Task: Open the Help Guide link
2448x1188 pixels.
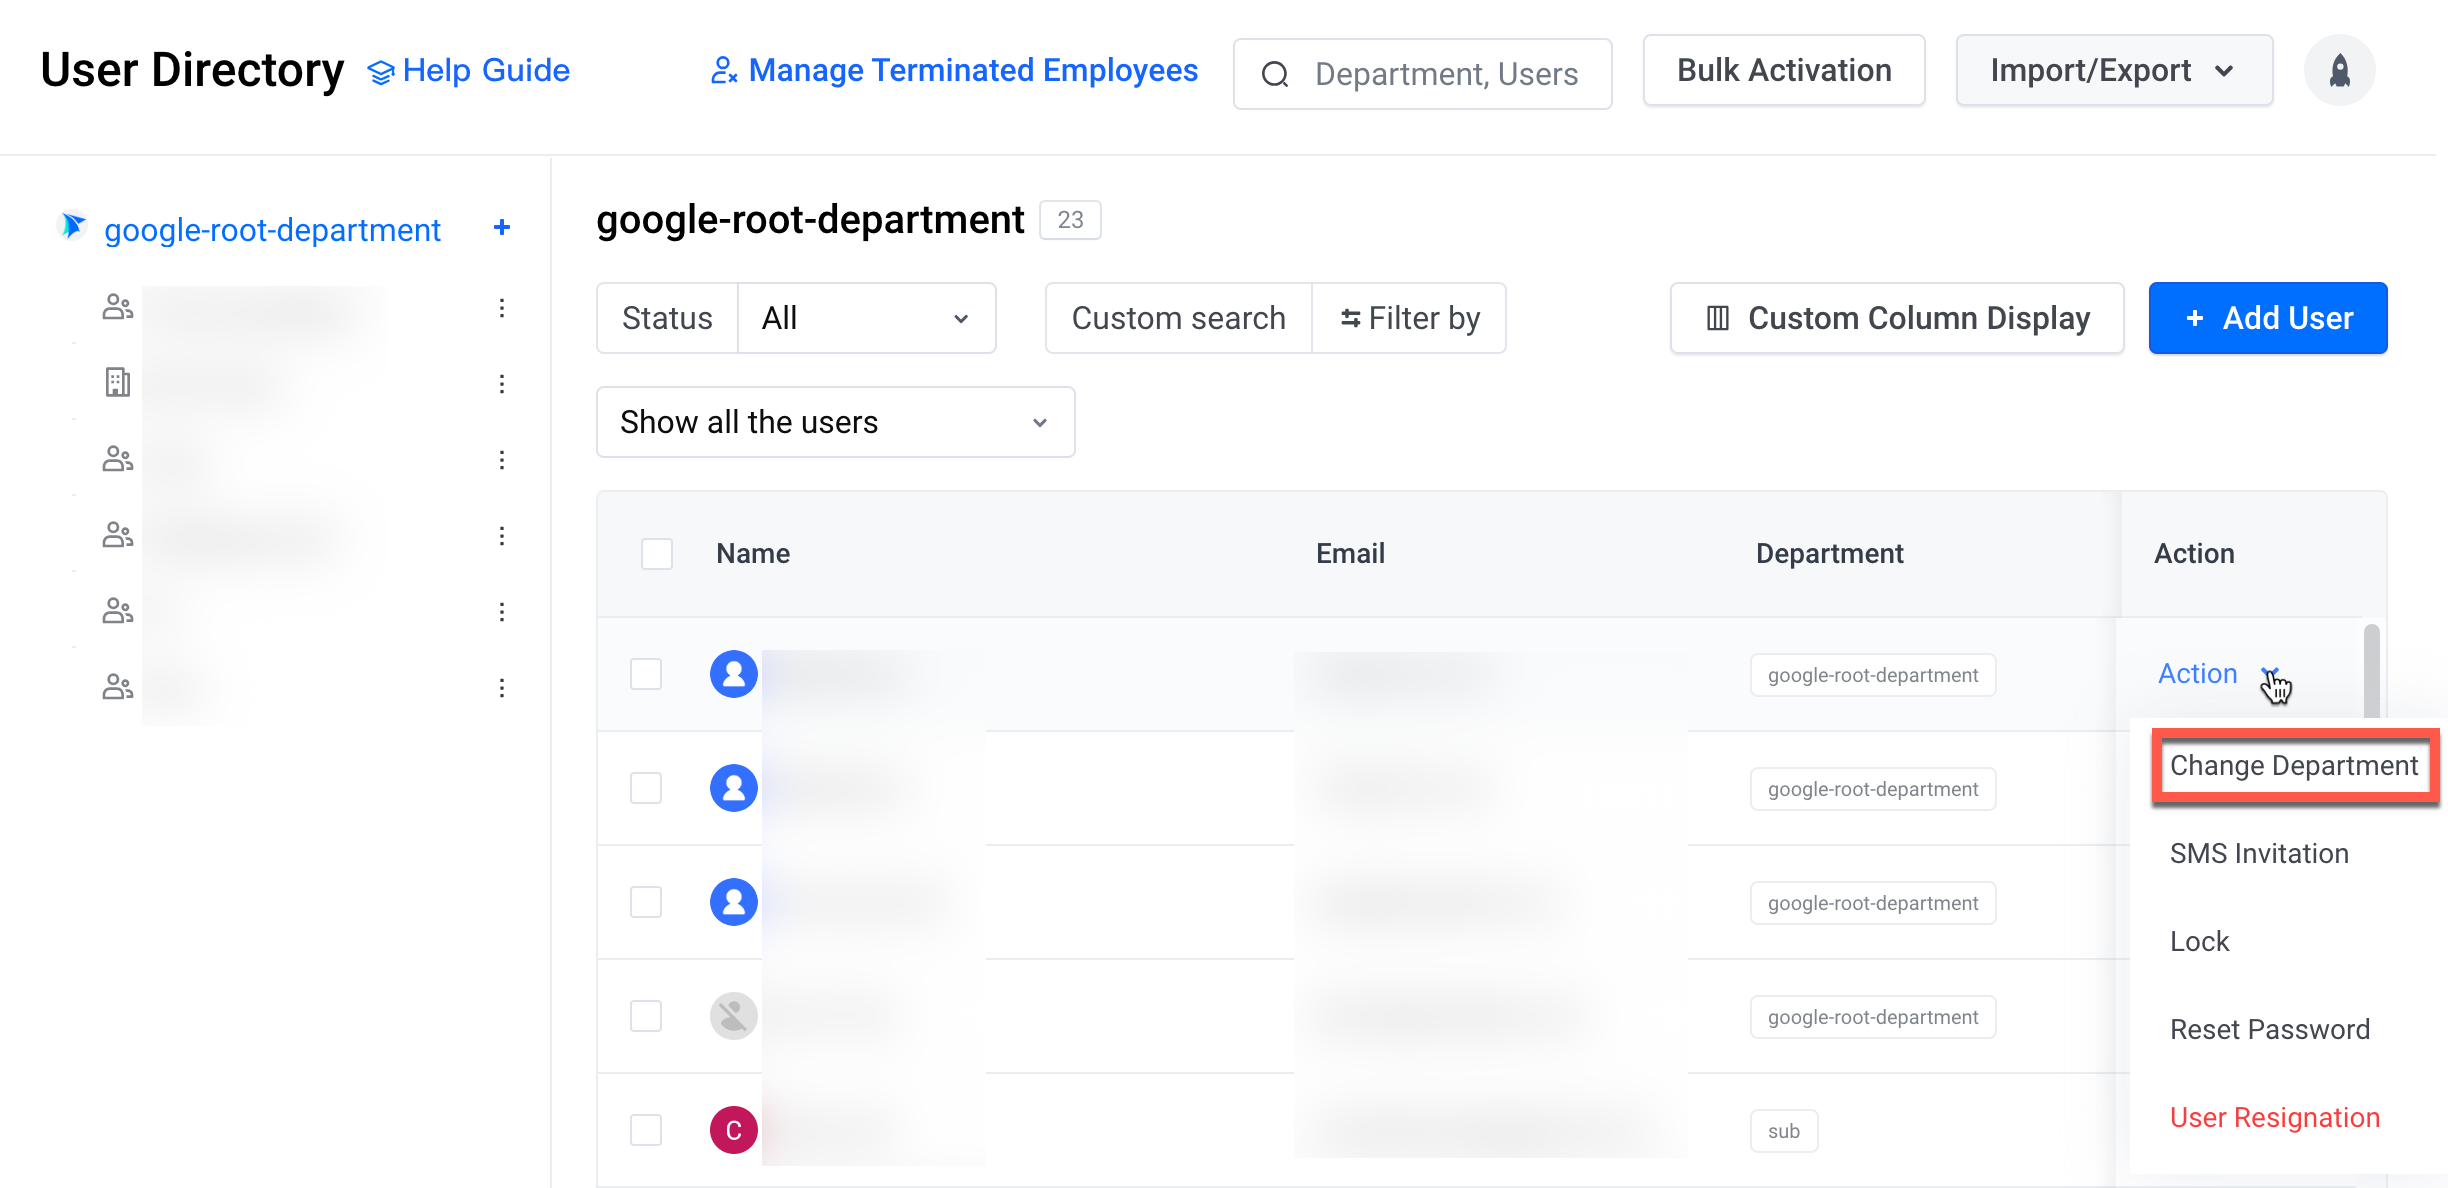Action: click(x=469, y=71)
